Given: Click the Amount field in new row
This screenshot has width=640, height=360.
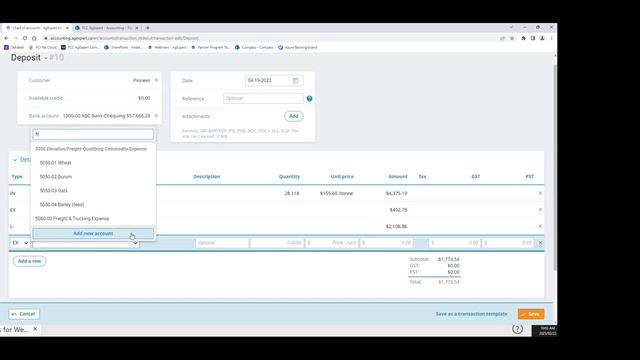Looking at the screenshot, I should 387,243.
